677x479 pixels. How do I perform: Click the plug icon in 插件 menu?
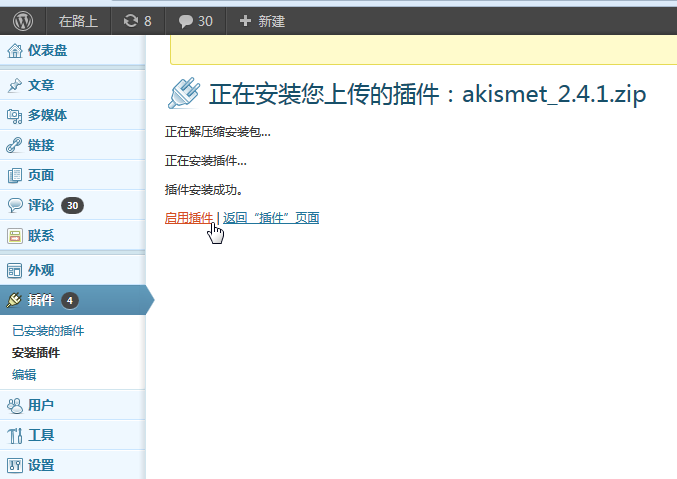(14, 300)
